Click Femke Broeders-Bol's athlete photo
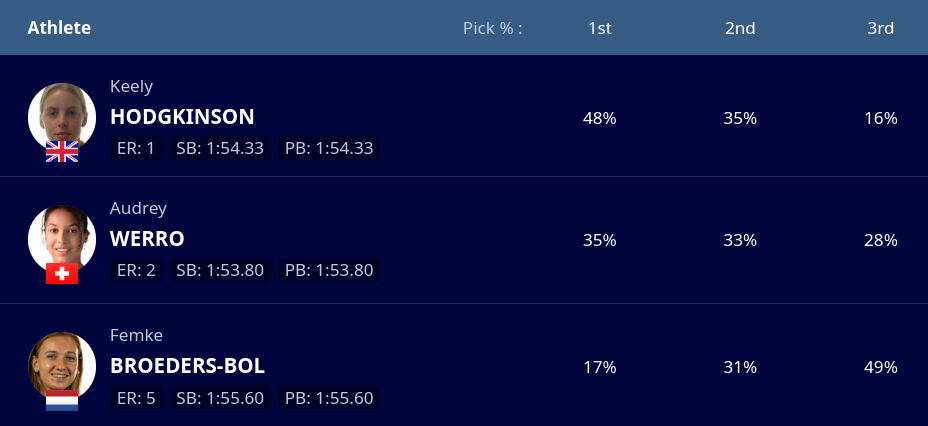Image resolution: width=928 pixels, height=426 pixels. [x=62, y=366]
